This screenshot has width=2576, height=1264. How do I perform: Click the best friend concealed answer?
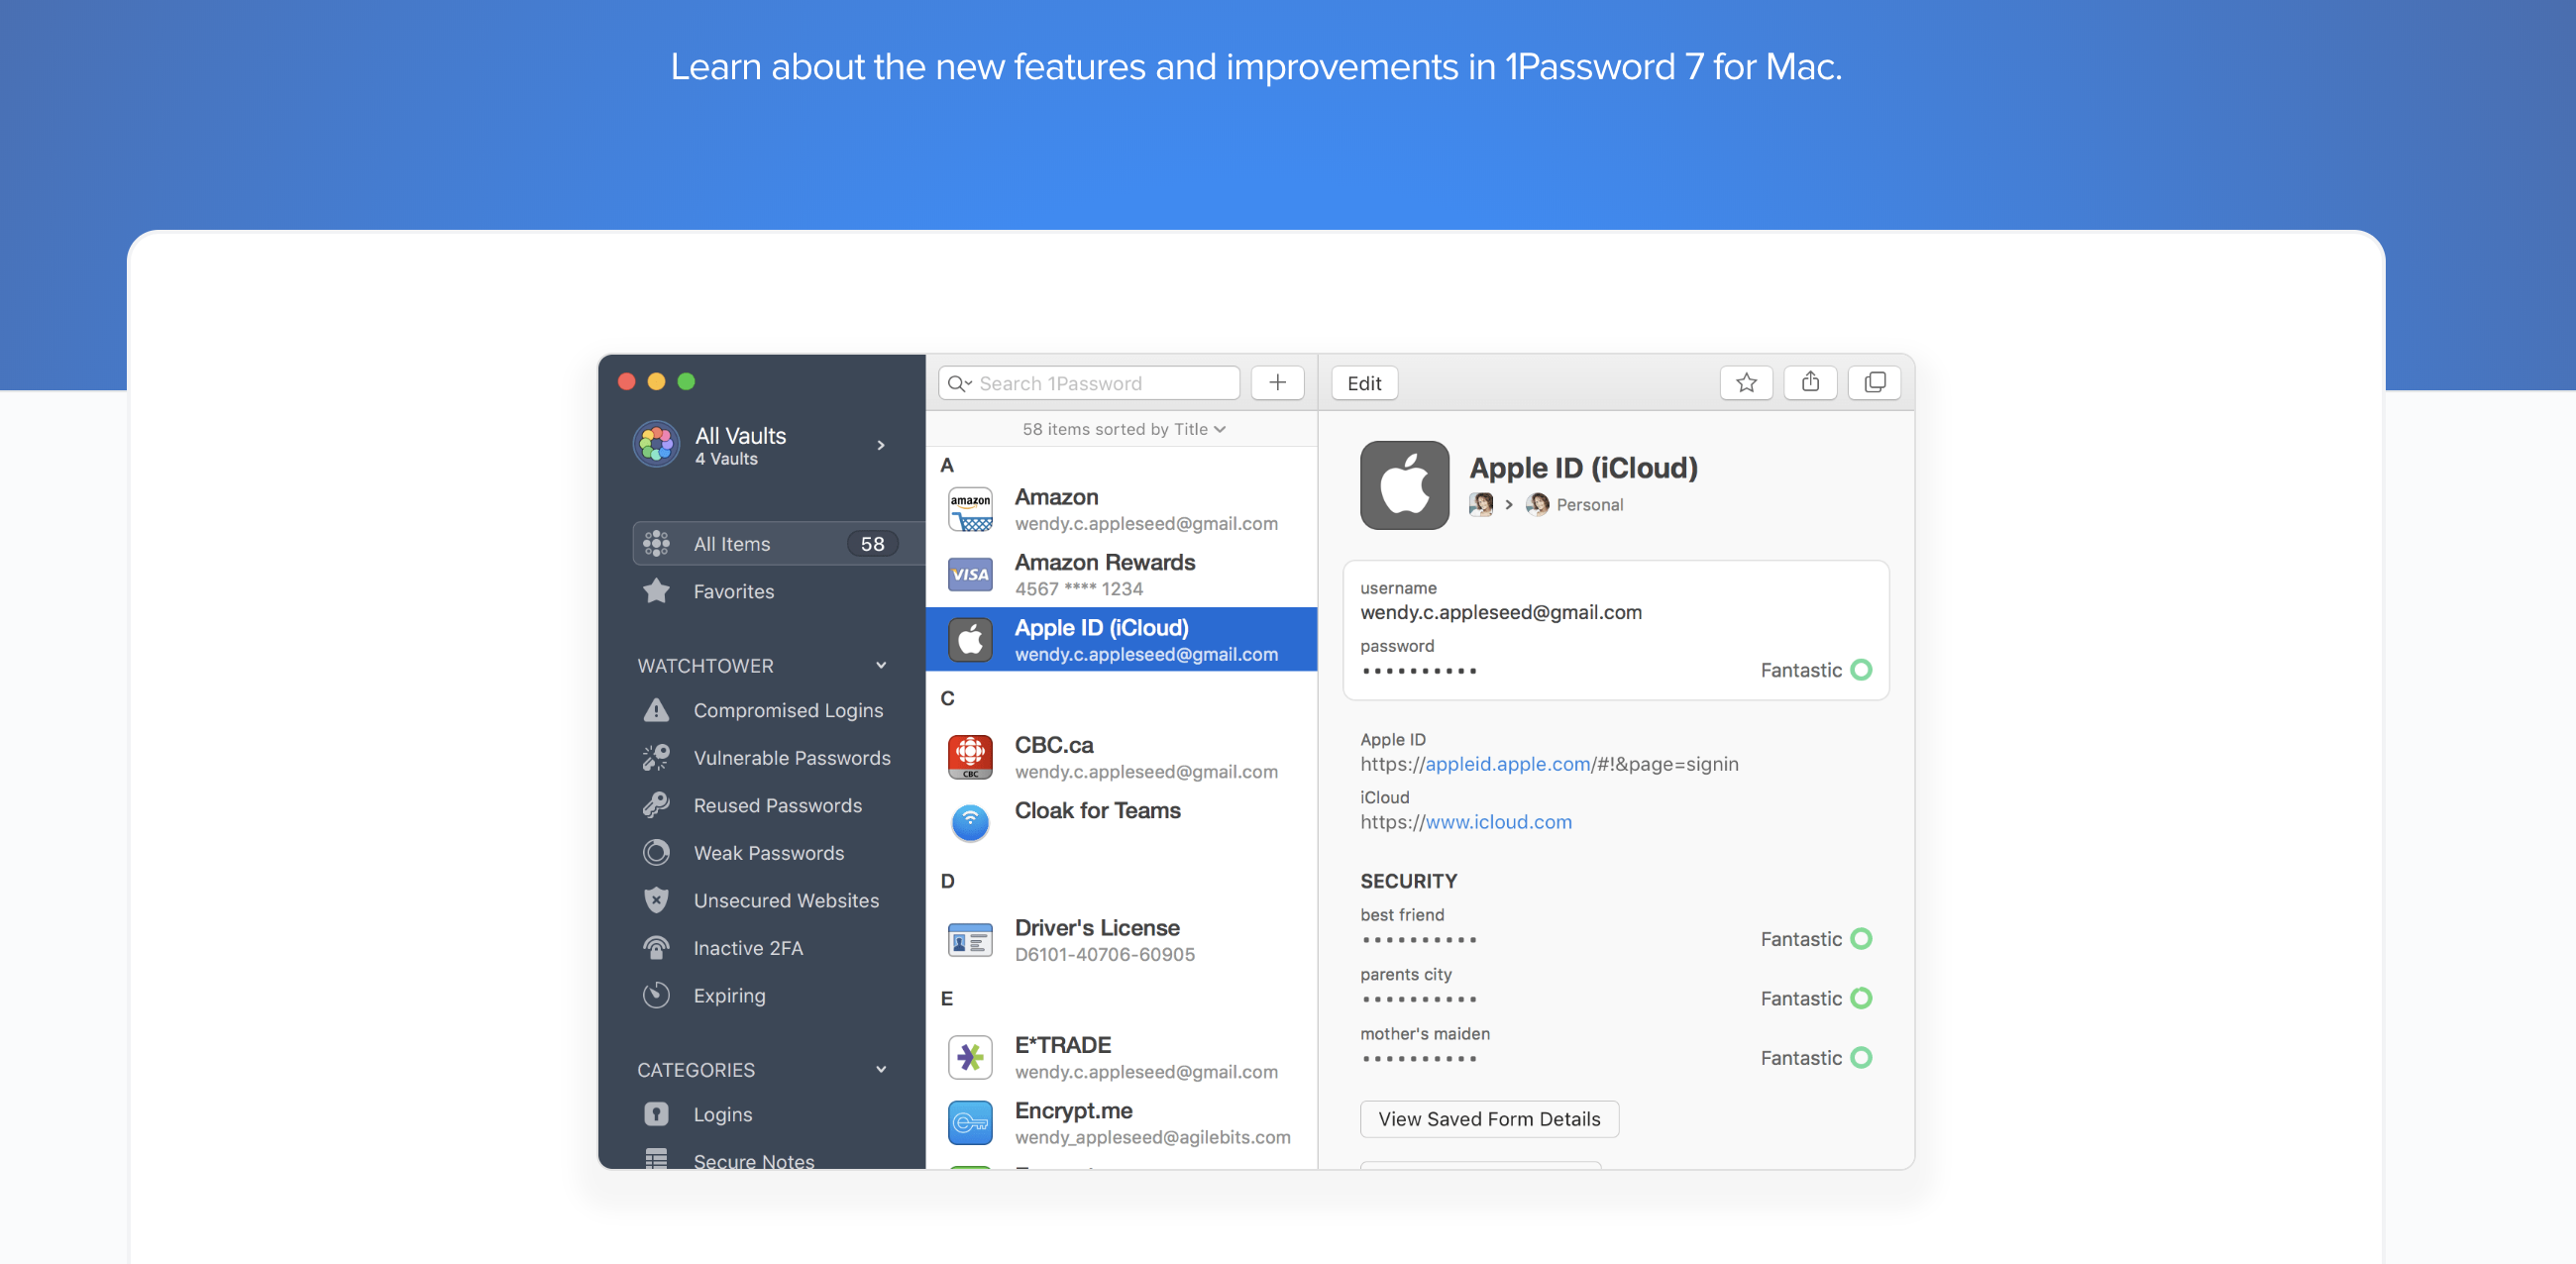coord(1418,940)
